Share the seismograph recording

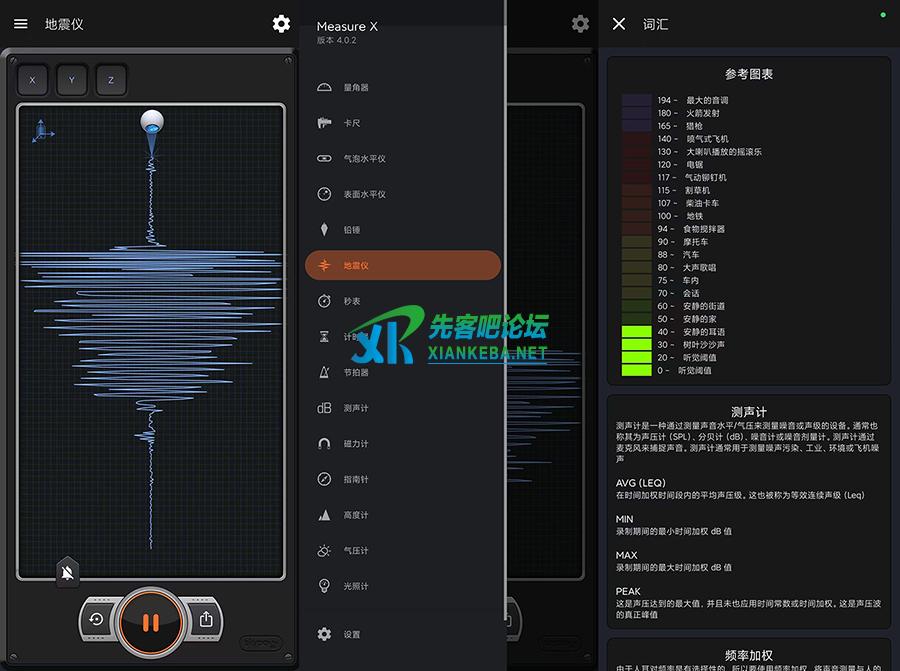[x=206, y=619]
